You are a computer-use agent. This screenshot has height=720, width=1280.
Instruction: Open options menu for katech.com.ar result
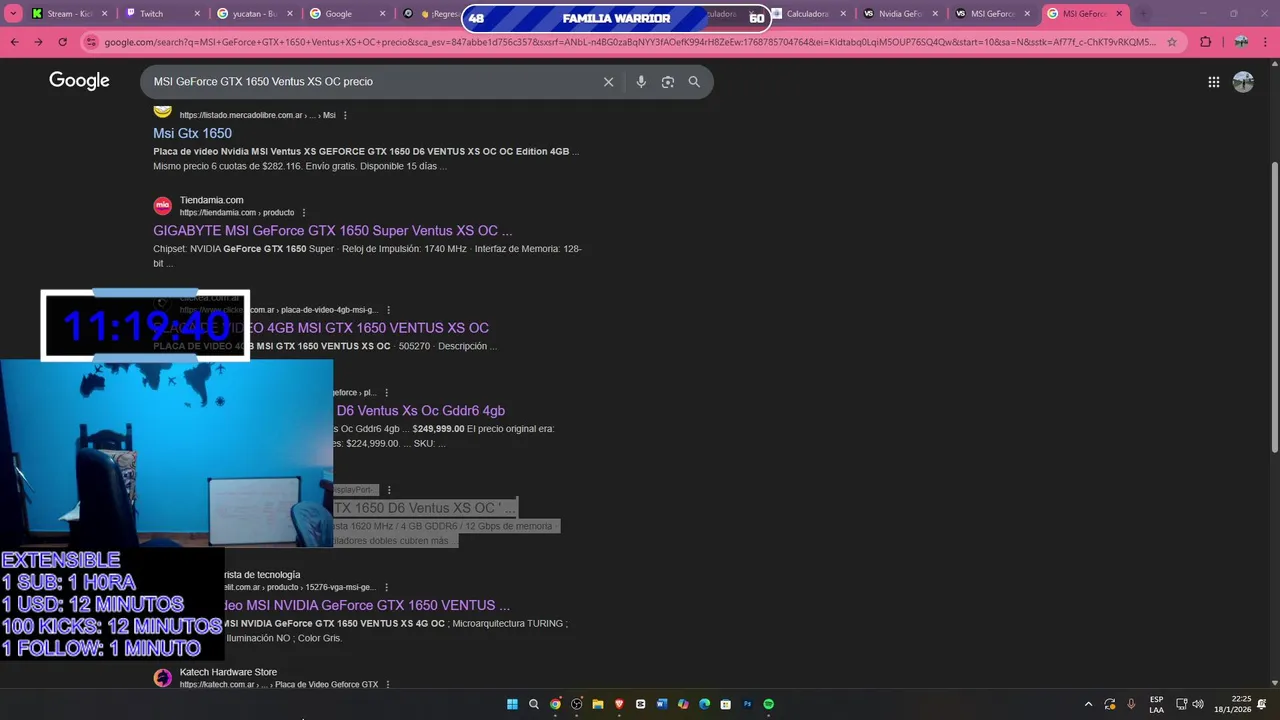[x=387, y=685]
